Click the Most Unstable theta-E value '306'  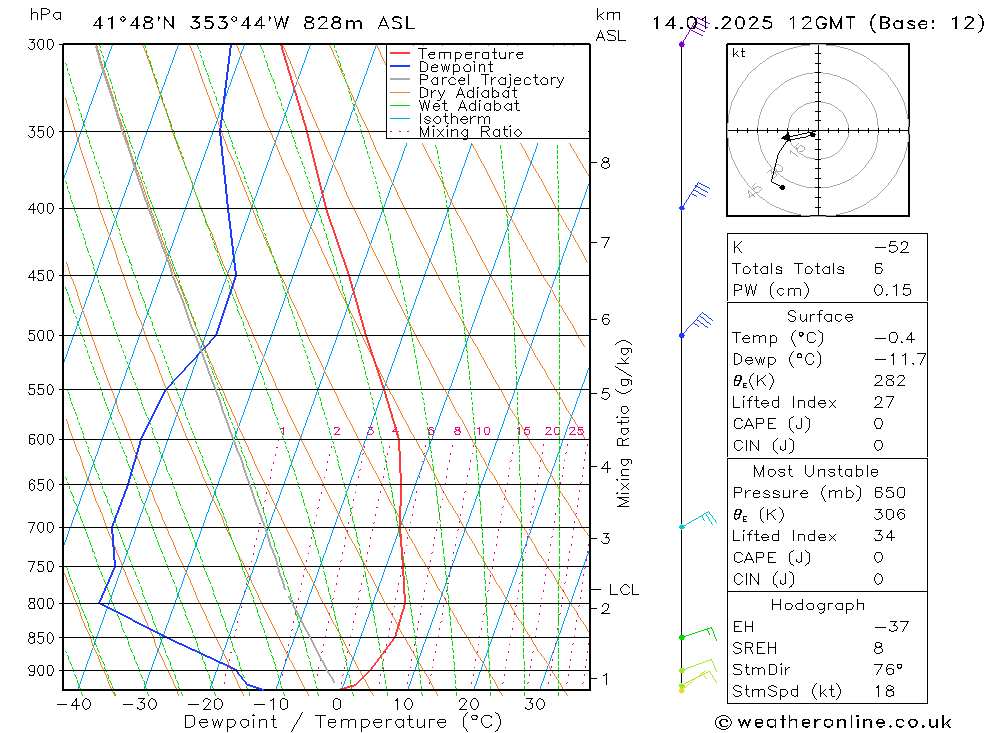890,514
